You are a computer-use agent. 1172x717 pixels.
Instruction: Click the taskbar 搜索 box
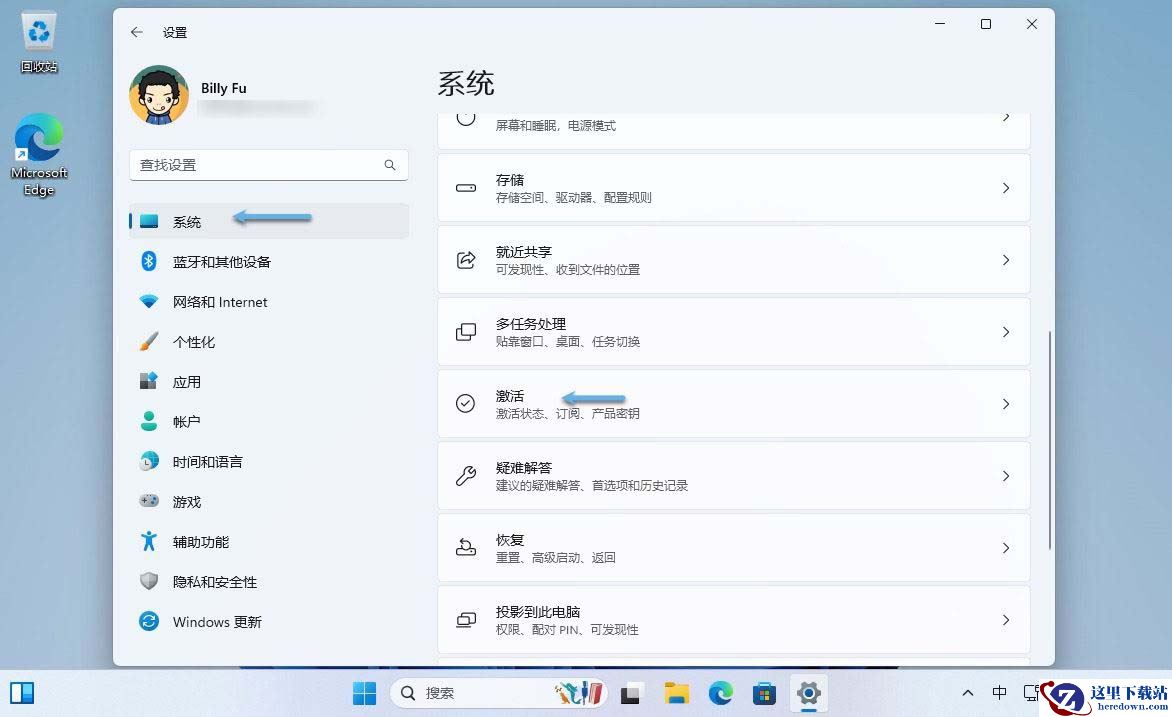pyautogui.click(x=498, y=693)
